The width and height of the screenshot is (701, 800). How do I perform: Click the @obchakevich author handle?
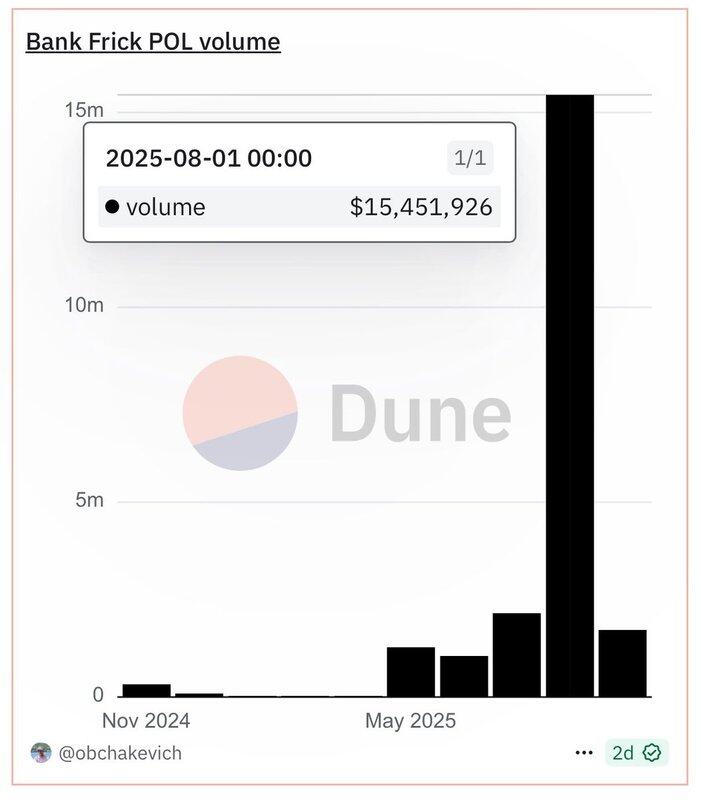120,753
